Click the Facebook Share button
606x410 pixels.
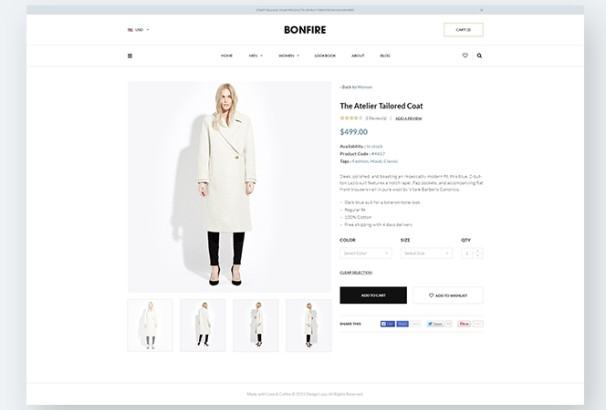click(402, 324)
